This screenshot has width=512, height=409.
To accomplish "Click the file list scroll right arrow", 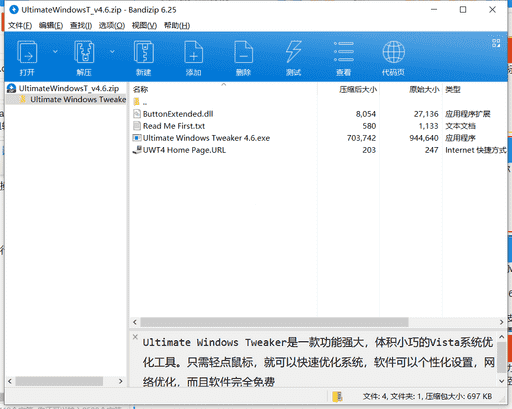I will [x=501, y=322].
